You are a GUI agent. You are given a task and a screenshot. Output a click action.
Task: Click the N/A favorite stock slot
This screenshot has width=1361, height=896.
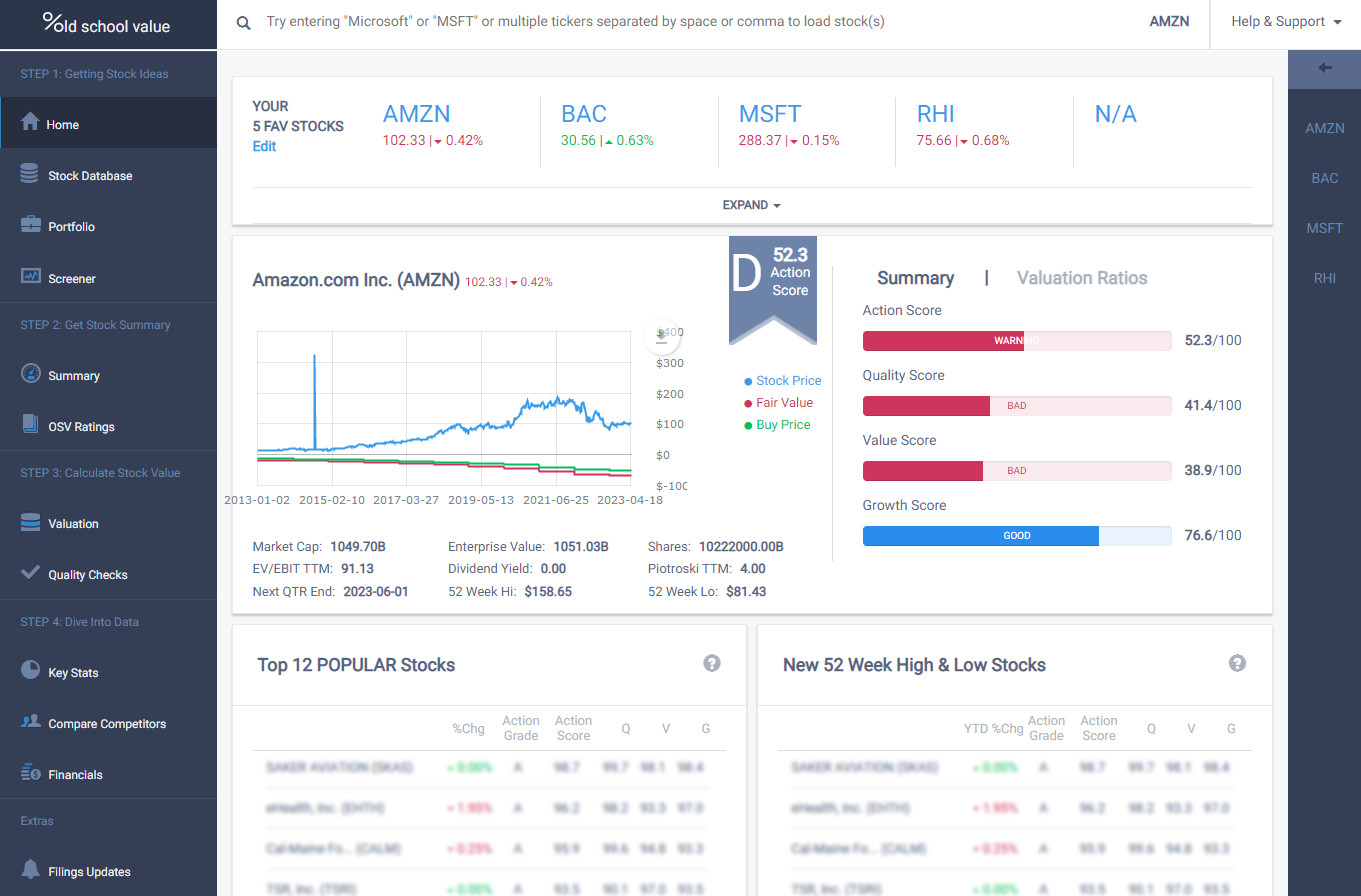coord(1116,114)
